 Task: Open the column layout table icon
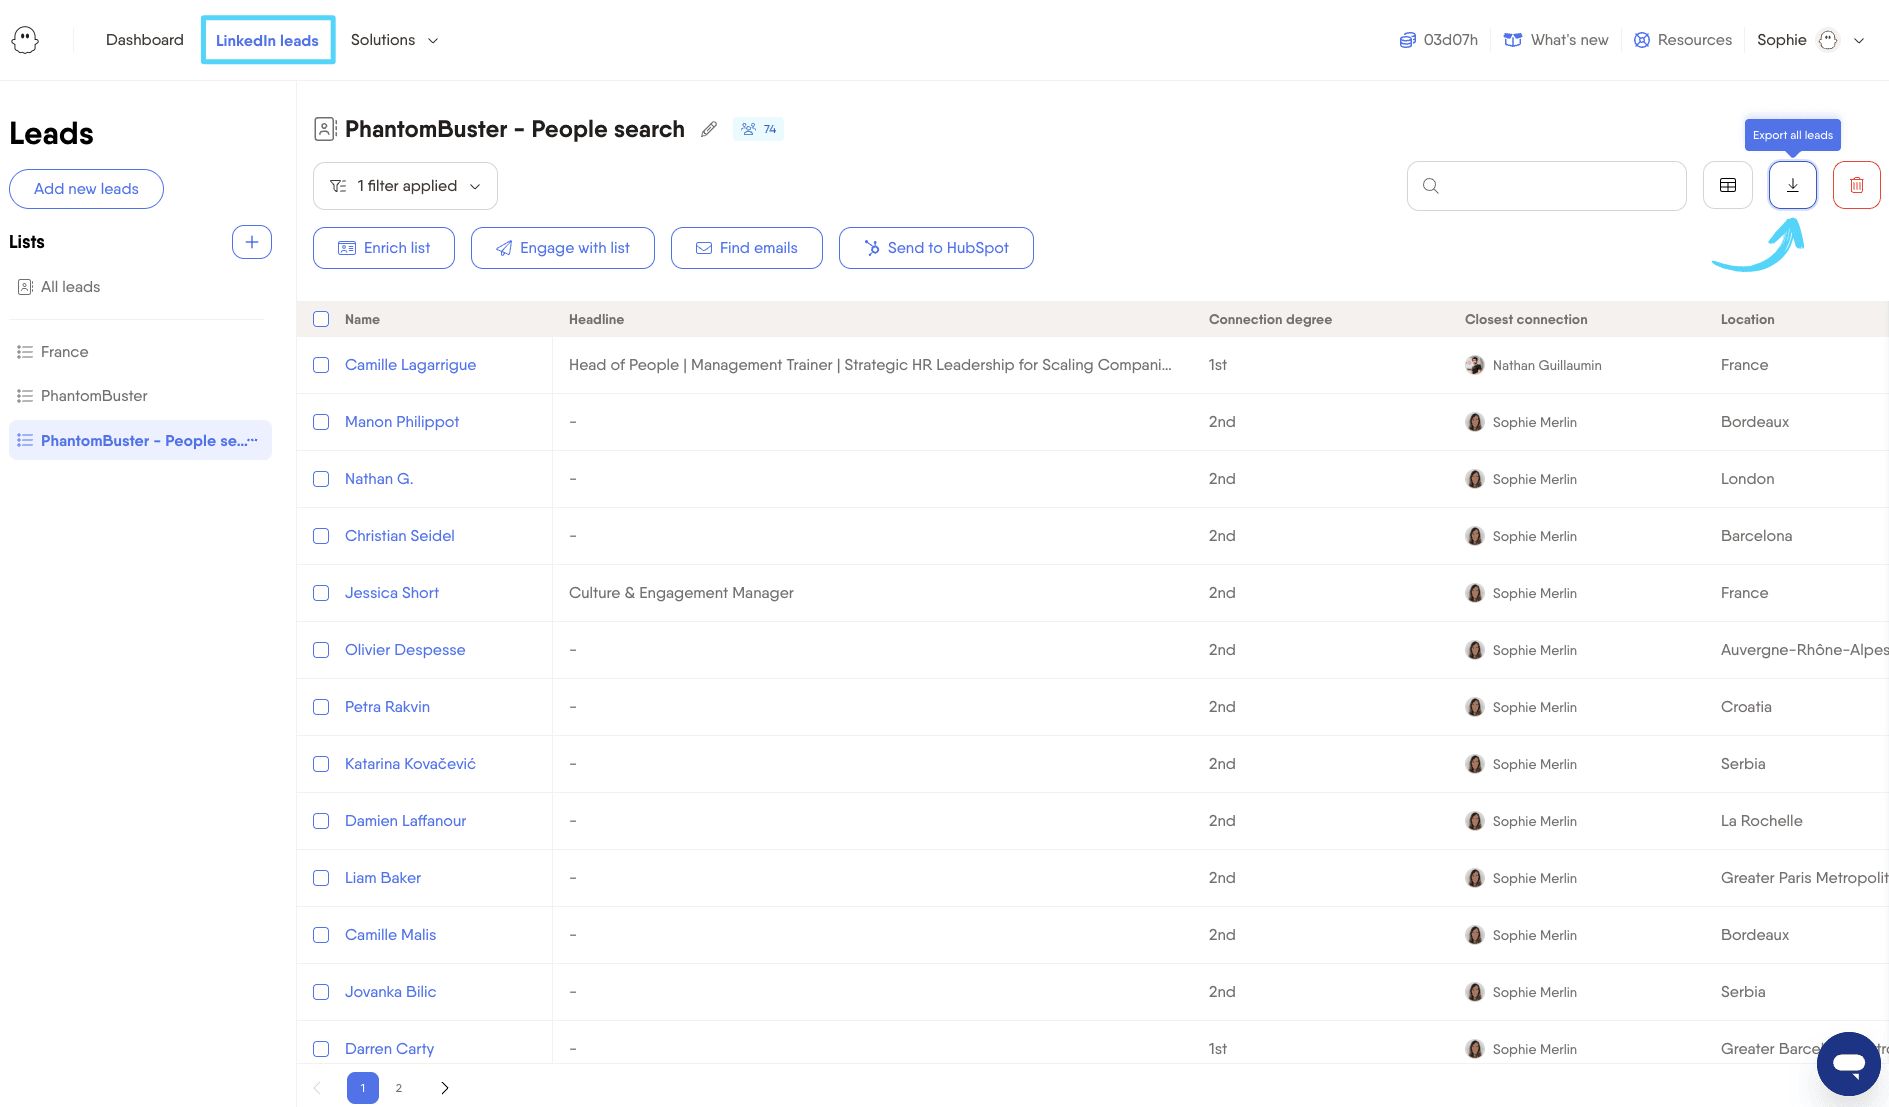[1728, 185]
